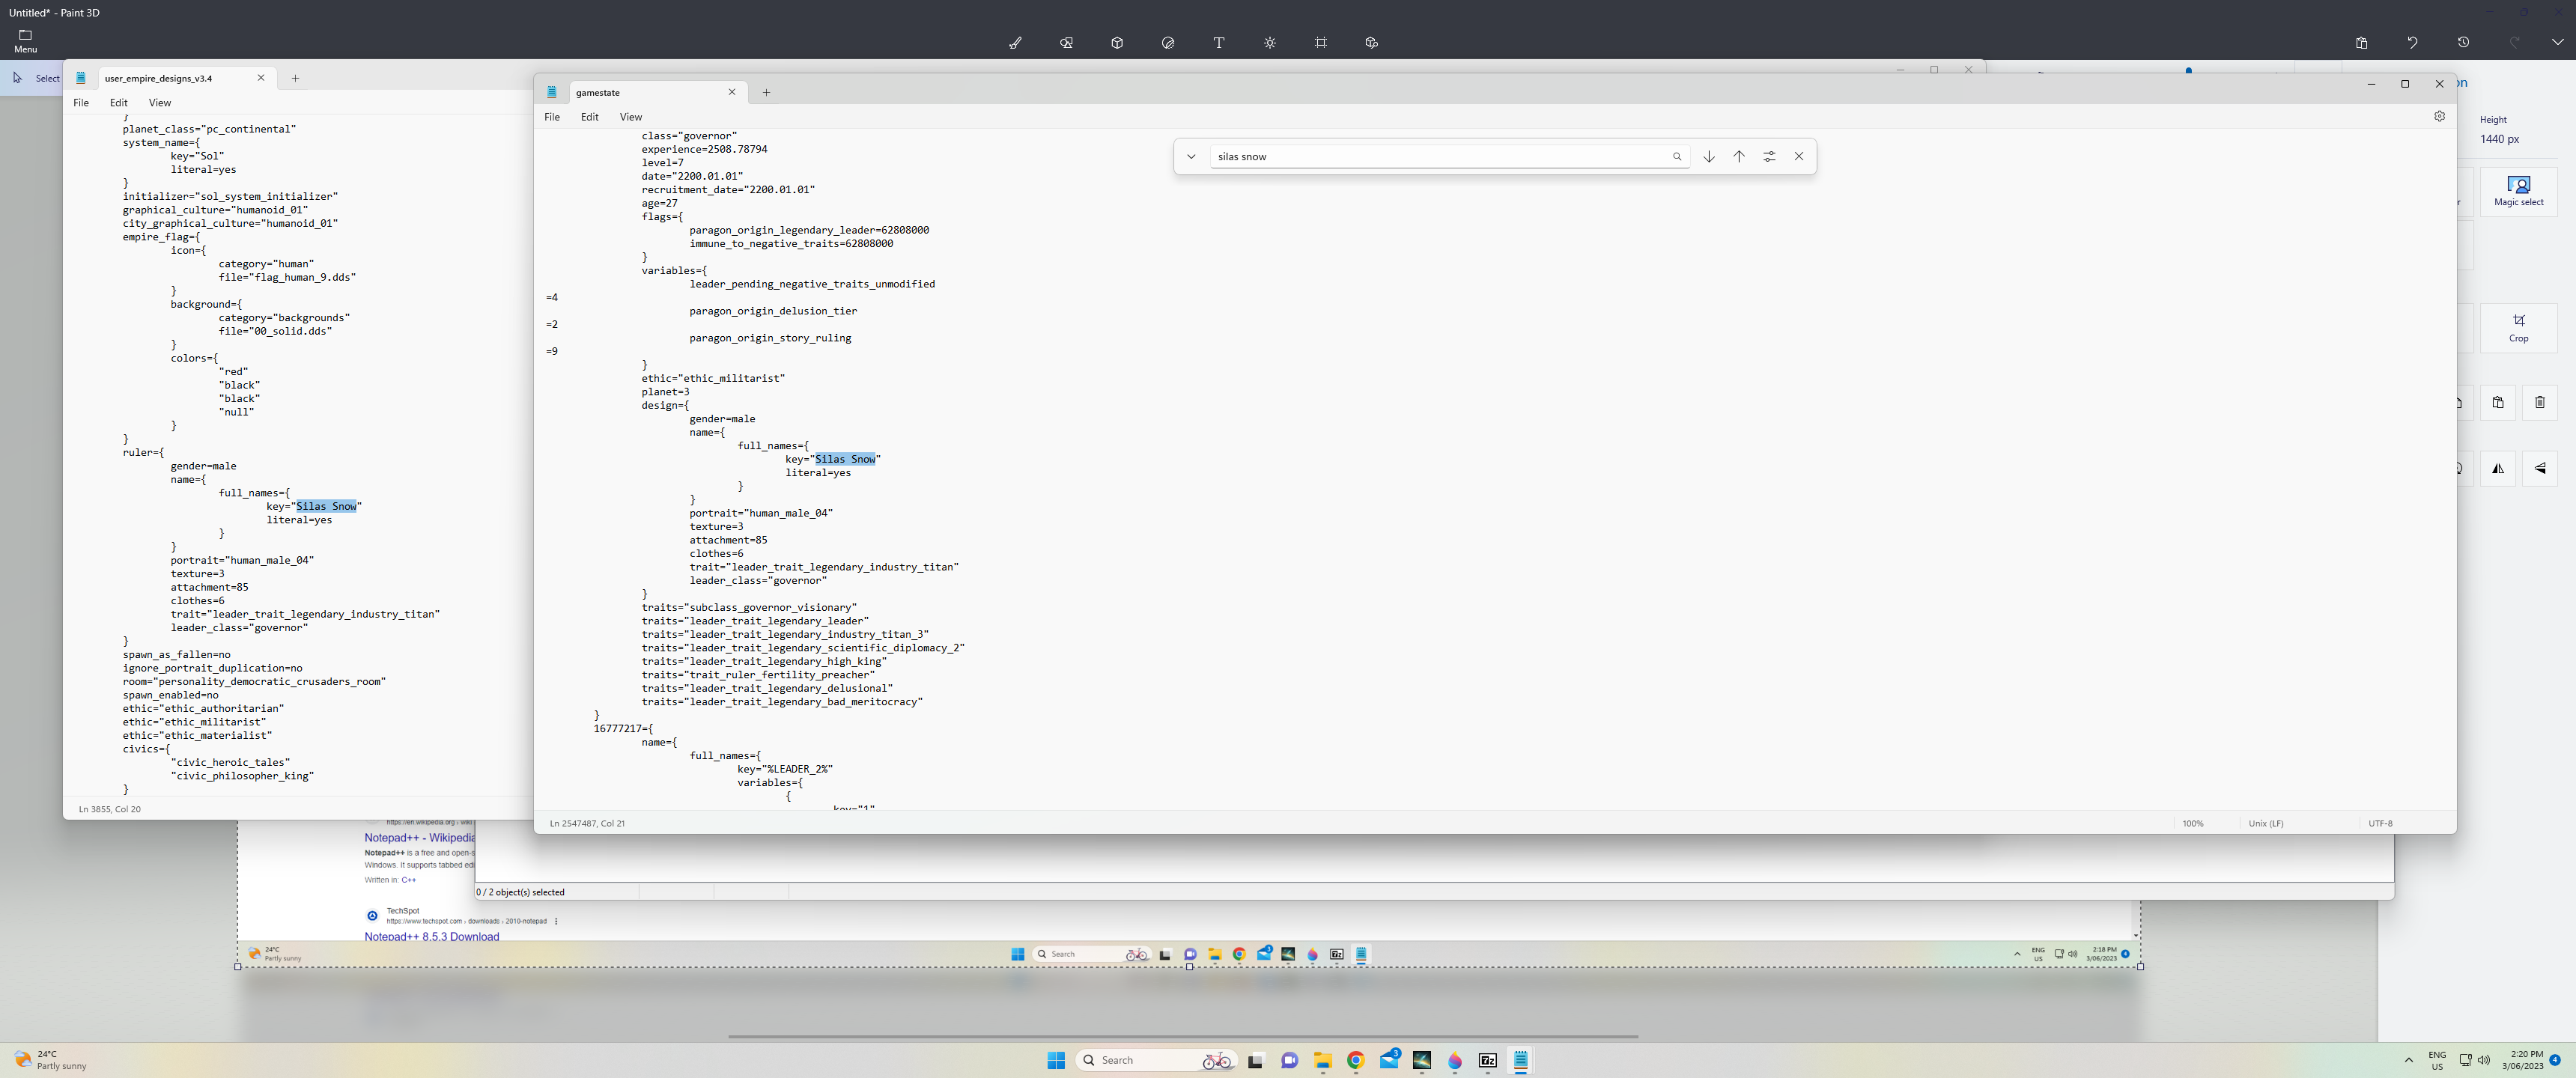Select the Text tool in Paint 3D
Image resolution: width=2576 pixels, height=1078 pixels.
(1219, 43)
